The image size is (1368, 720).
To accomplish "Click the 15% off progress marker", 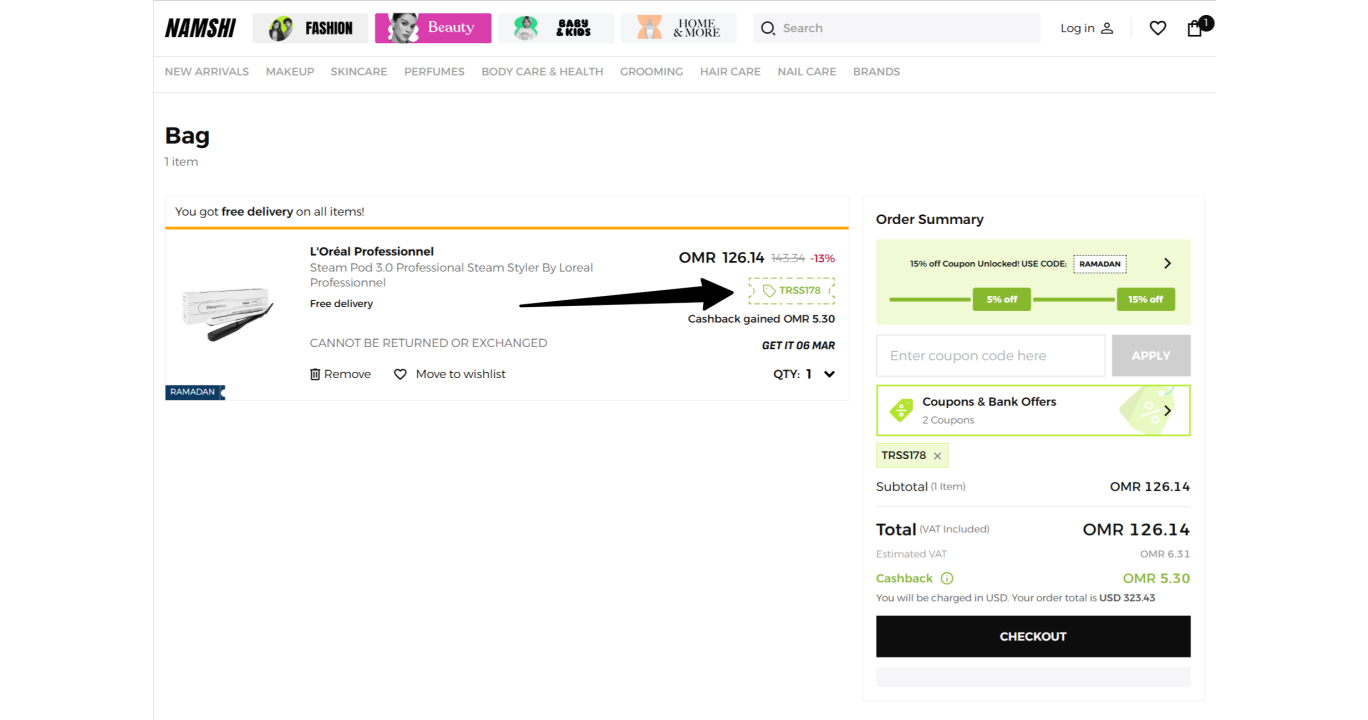I will pyautogui.click(x=1145, y=299).
